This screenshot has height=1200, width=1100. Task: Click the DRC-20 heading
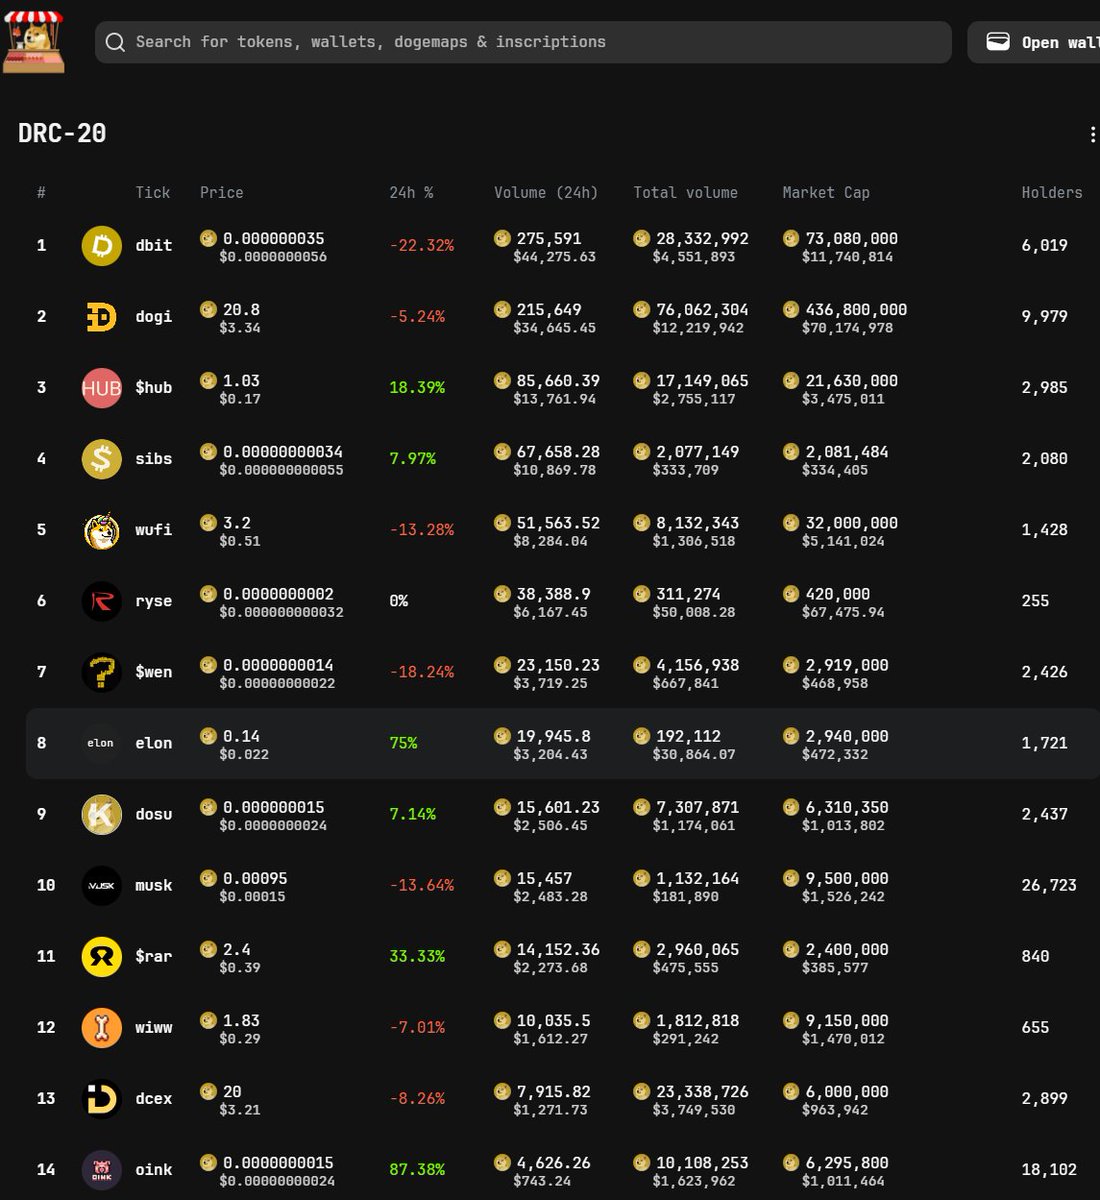coord(62,133)
